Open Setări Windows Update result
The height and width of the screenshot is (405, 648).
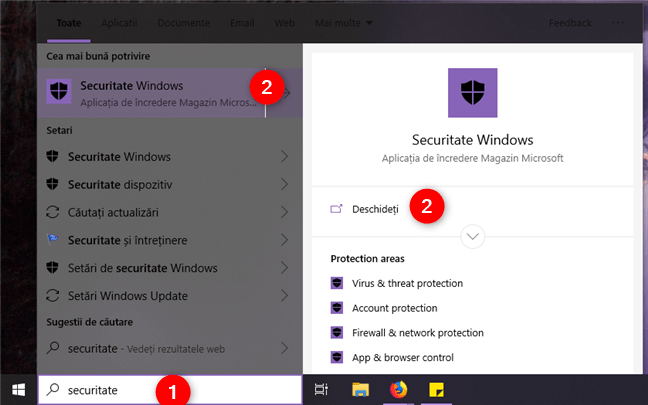[128, 296]
